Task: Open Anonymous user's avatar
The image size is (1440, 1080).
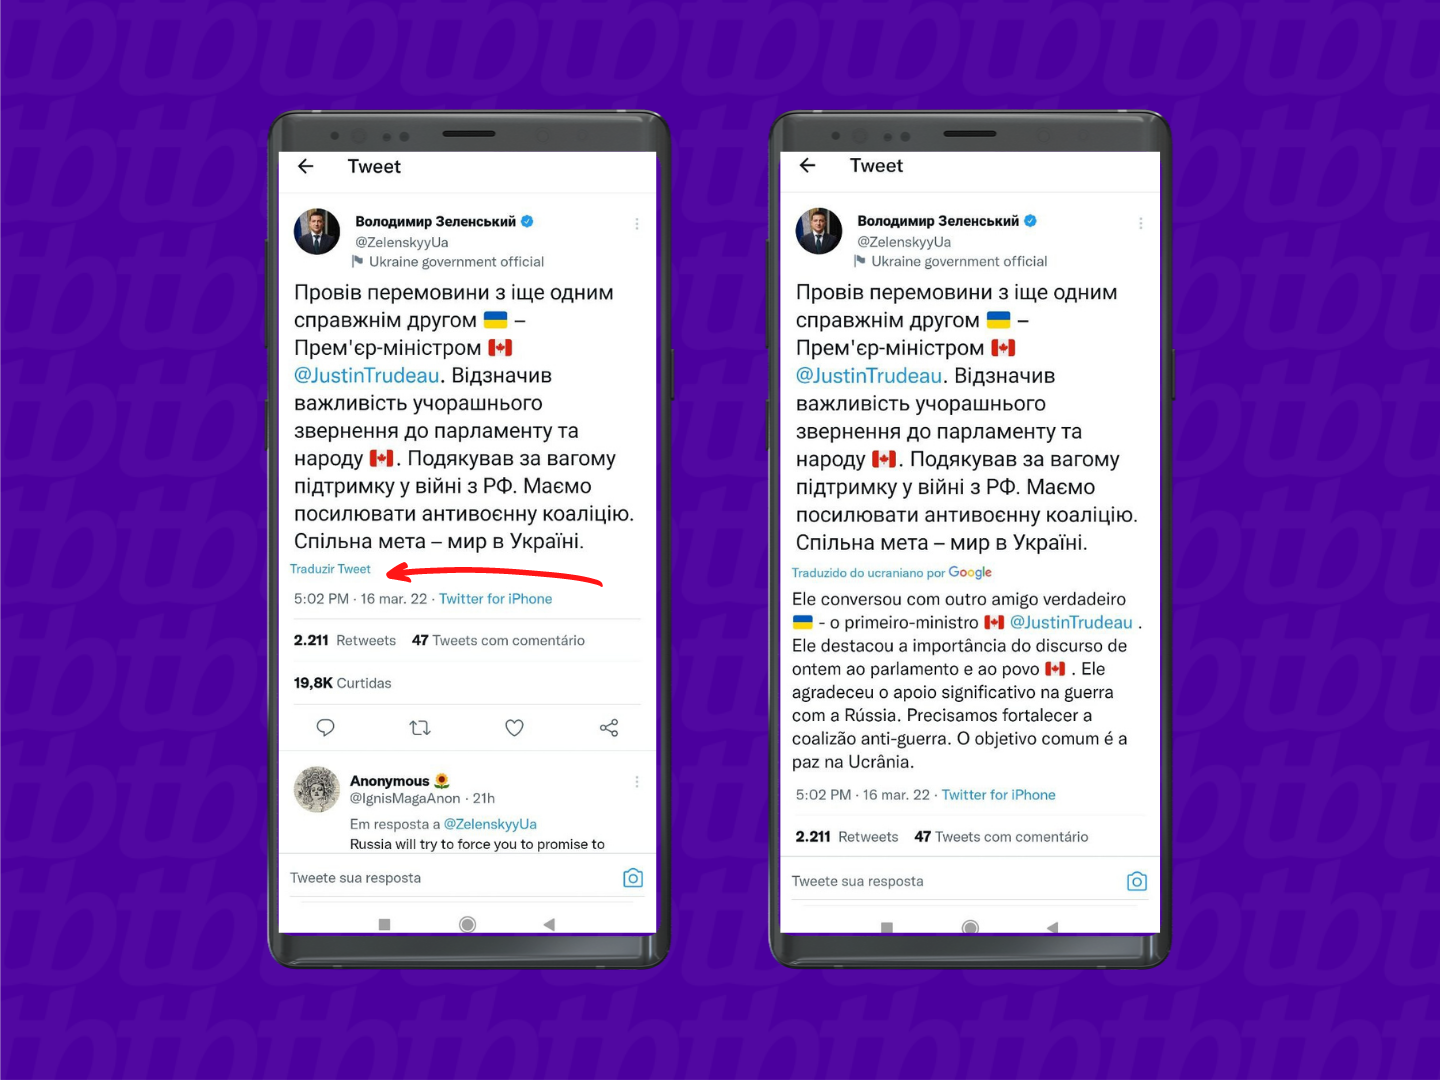Action: pyautogui.click(x=317, y=789)
